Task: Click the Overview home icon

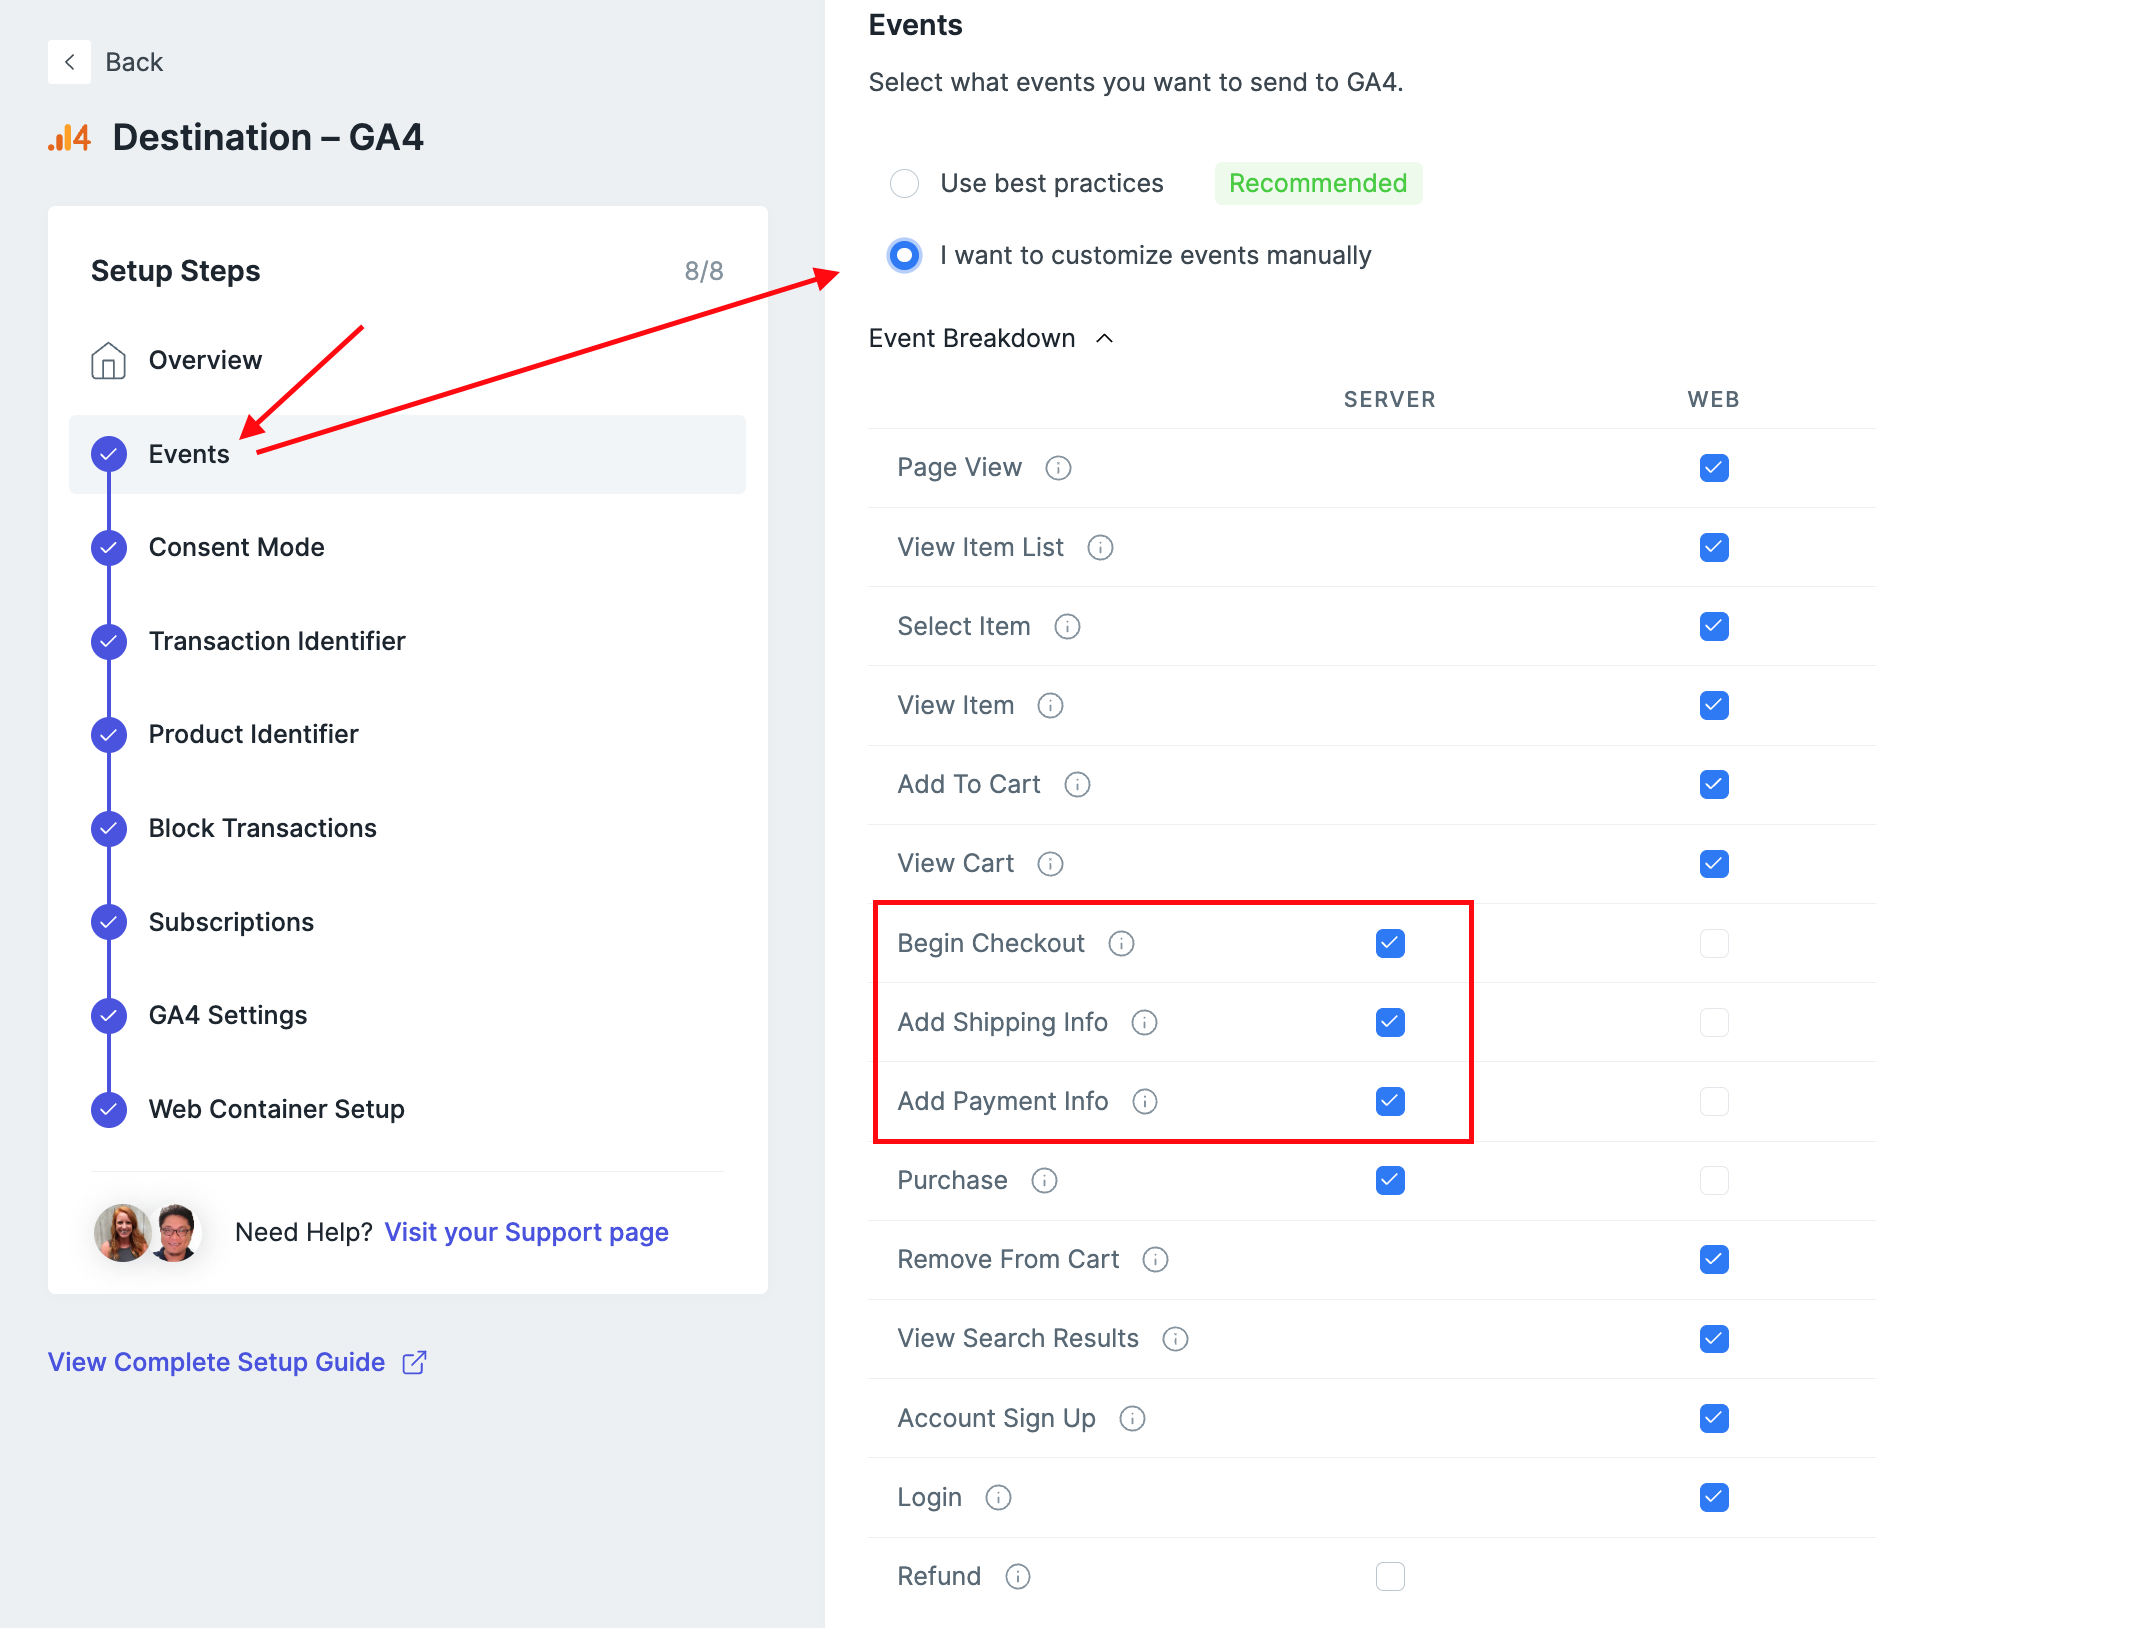Action: click(x=108, y=360)
